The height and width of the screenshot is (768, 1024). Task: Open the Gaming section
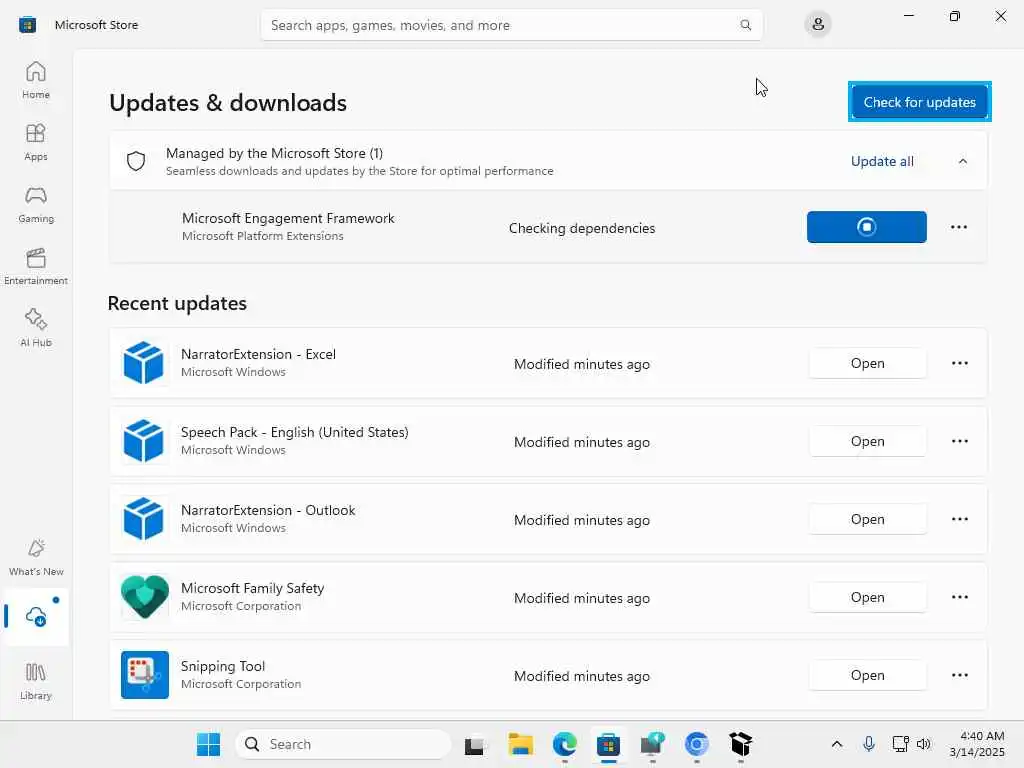tap(36, 204)
